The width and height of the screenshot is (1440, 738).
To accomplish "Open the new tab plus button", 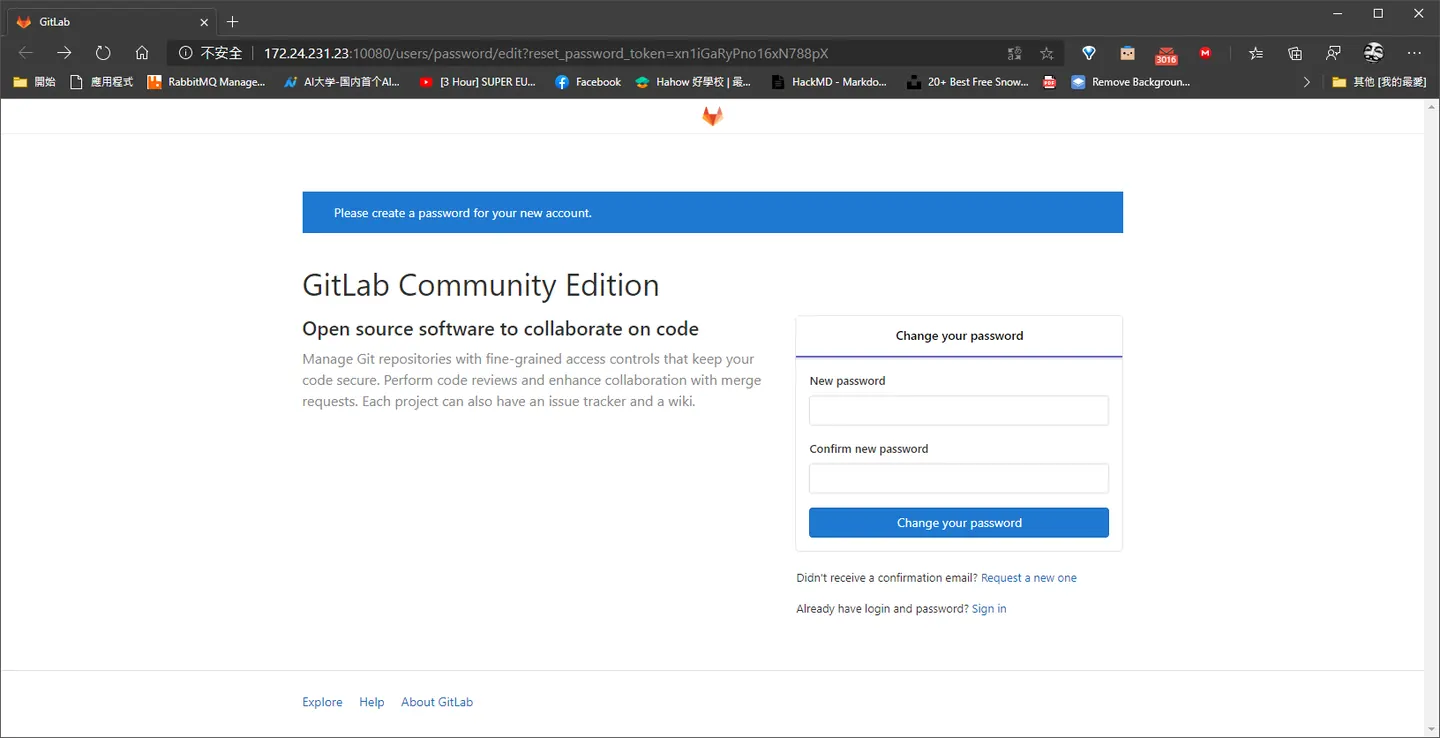I will click(x=233, y=21).
